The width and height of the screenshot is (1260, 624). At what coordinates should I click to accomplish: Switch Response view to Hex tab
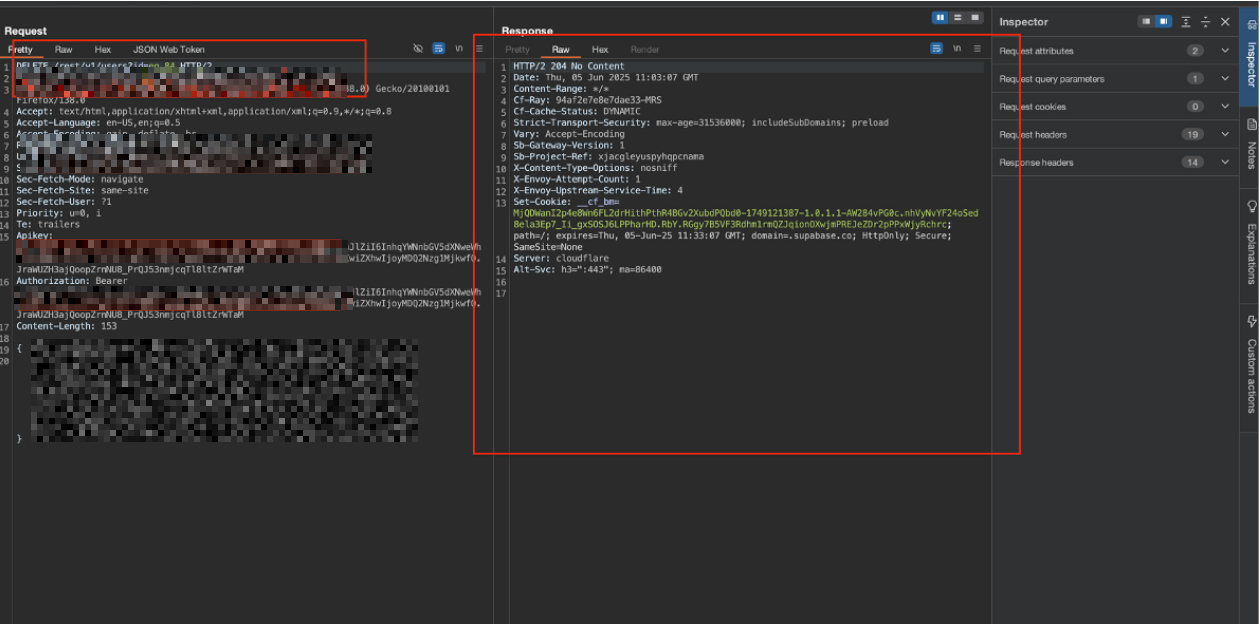(600, 49)
